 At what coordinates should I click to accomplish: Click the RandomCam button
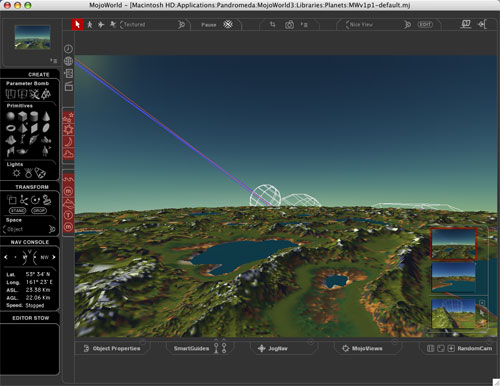[x=474, y=348]
